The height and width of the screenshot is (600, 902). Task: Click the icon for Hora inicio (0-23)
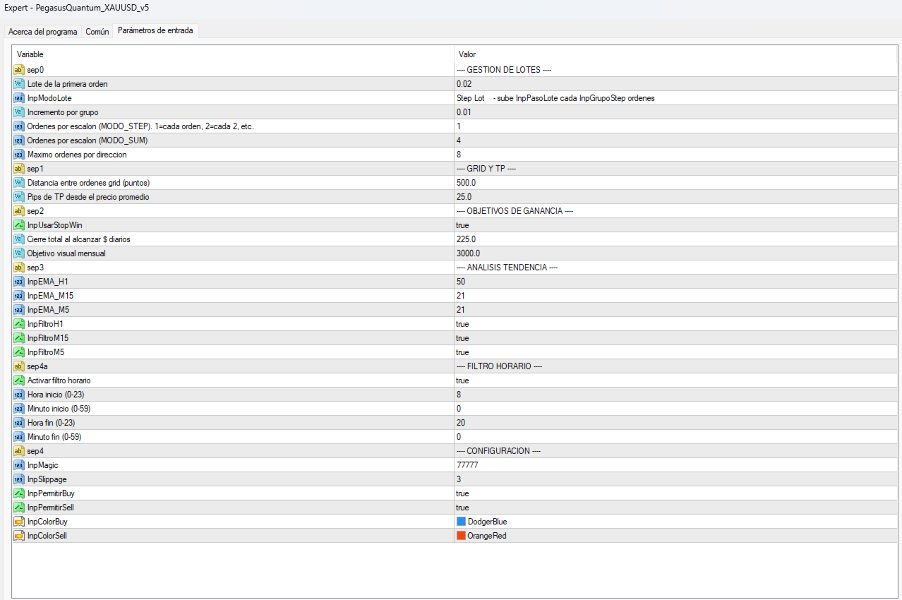tap(19, 394)
